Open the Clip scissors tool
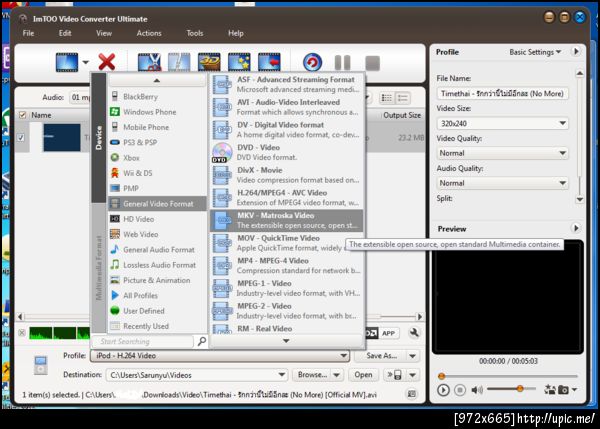600x429 pixels. (149, 62)
